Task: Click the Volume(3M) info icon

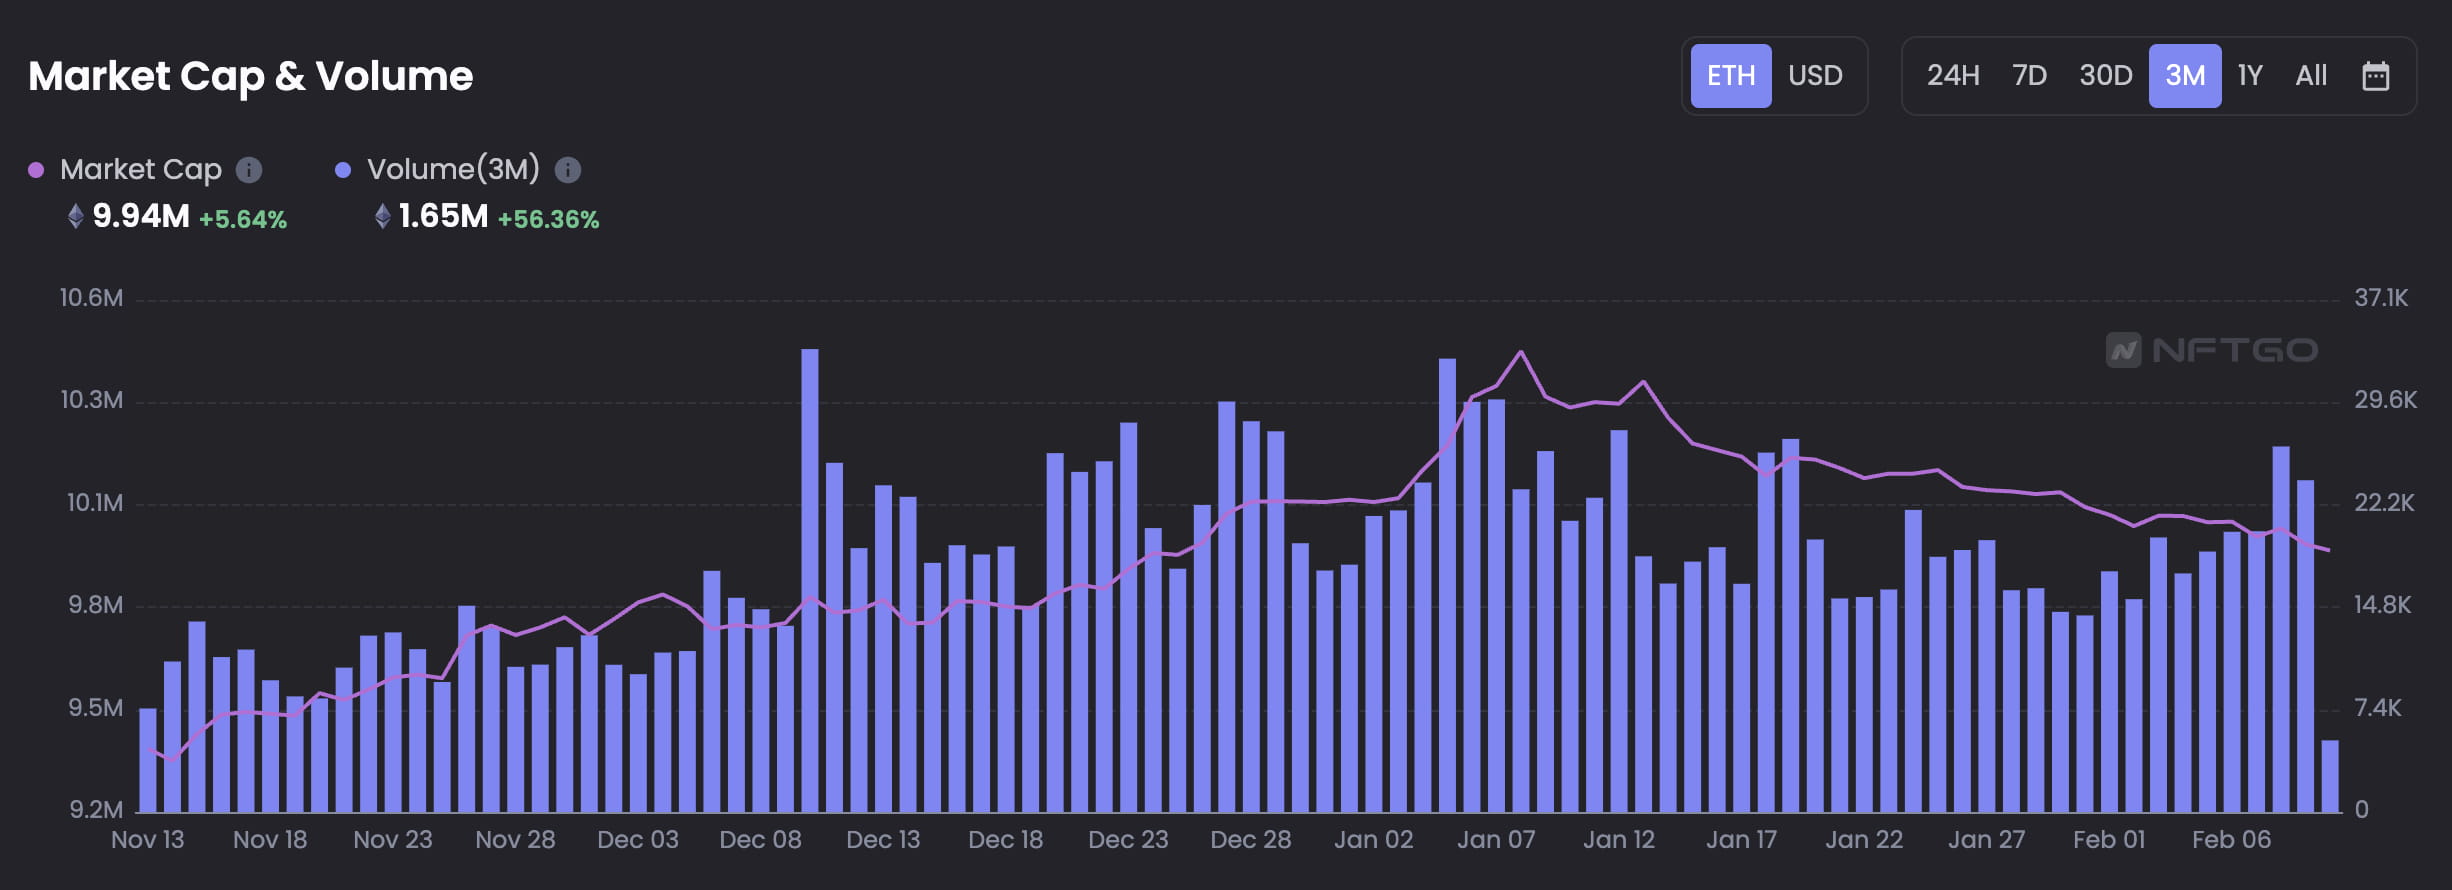Action: click(568, 170)
